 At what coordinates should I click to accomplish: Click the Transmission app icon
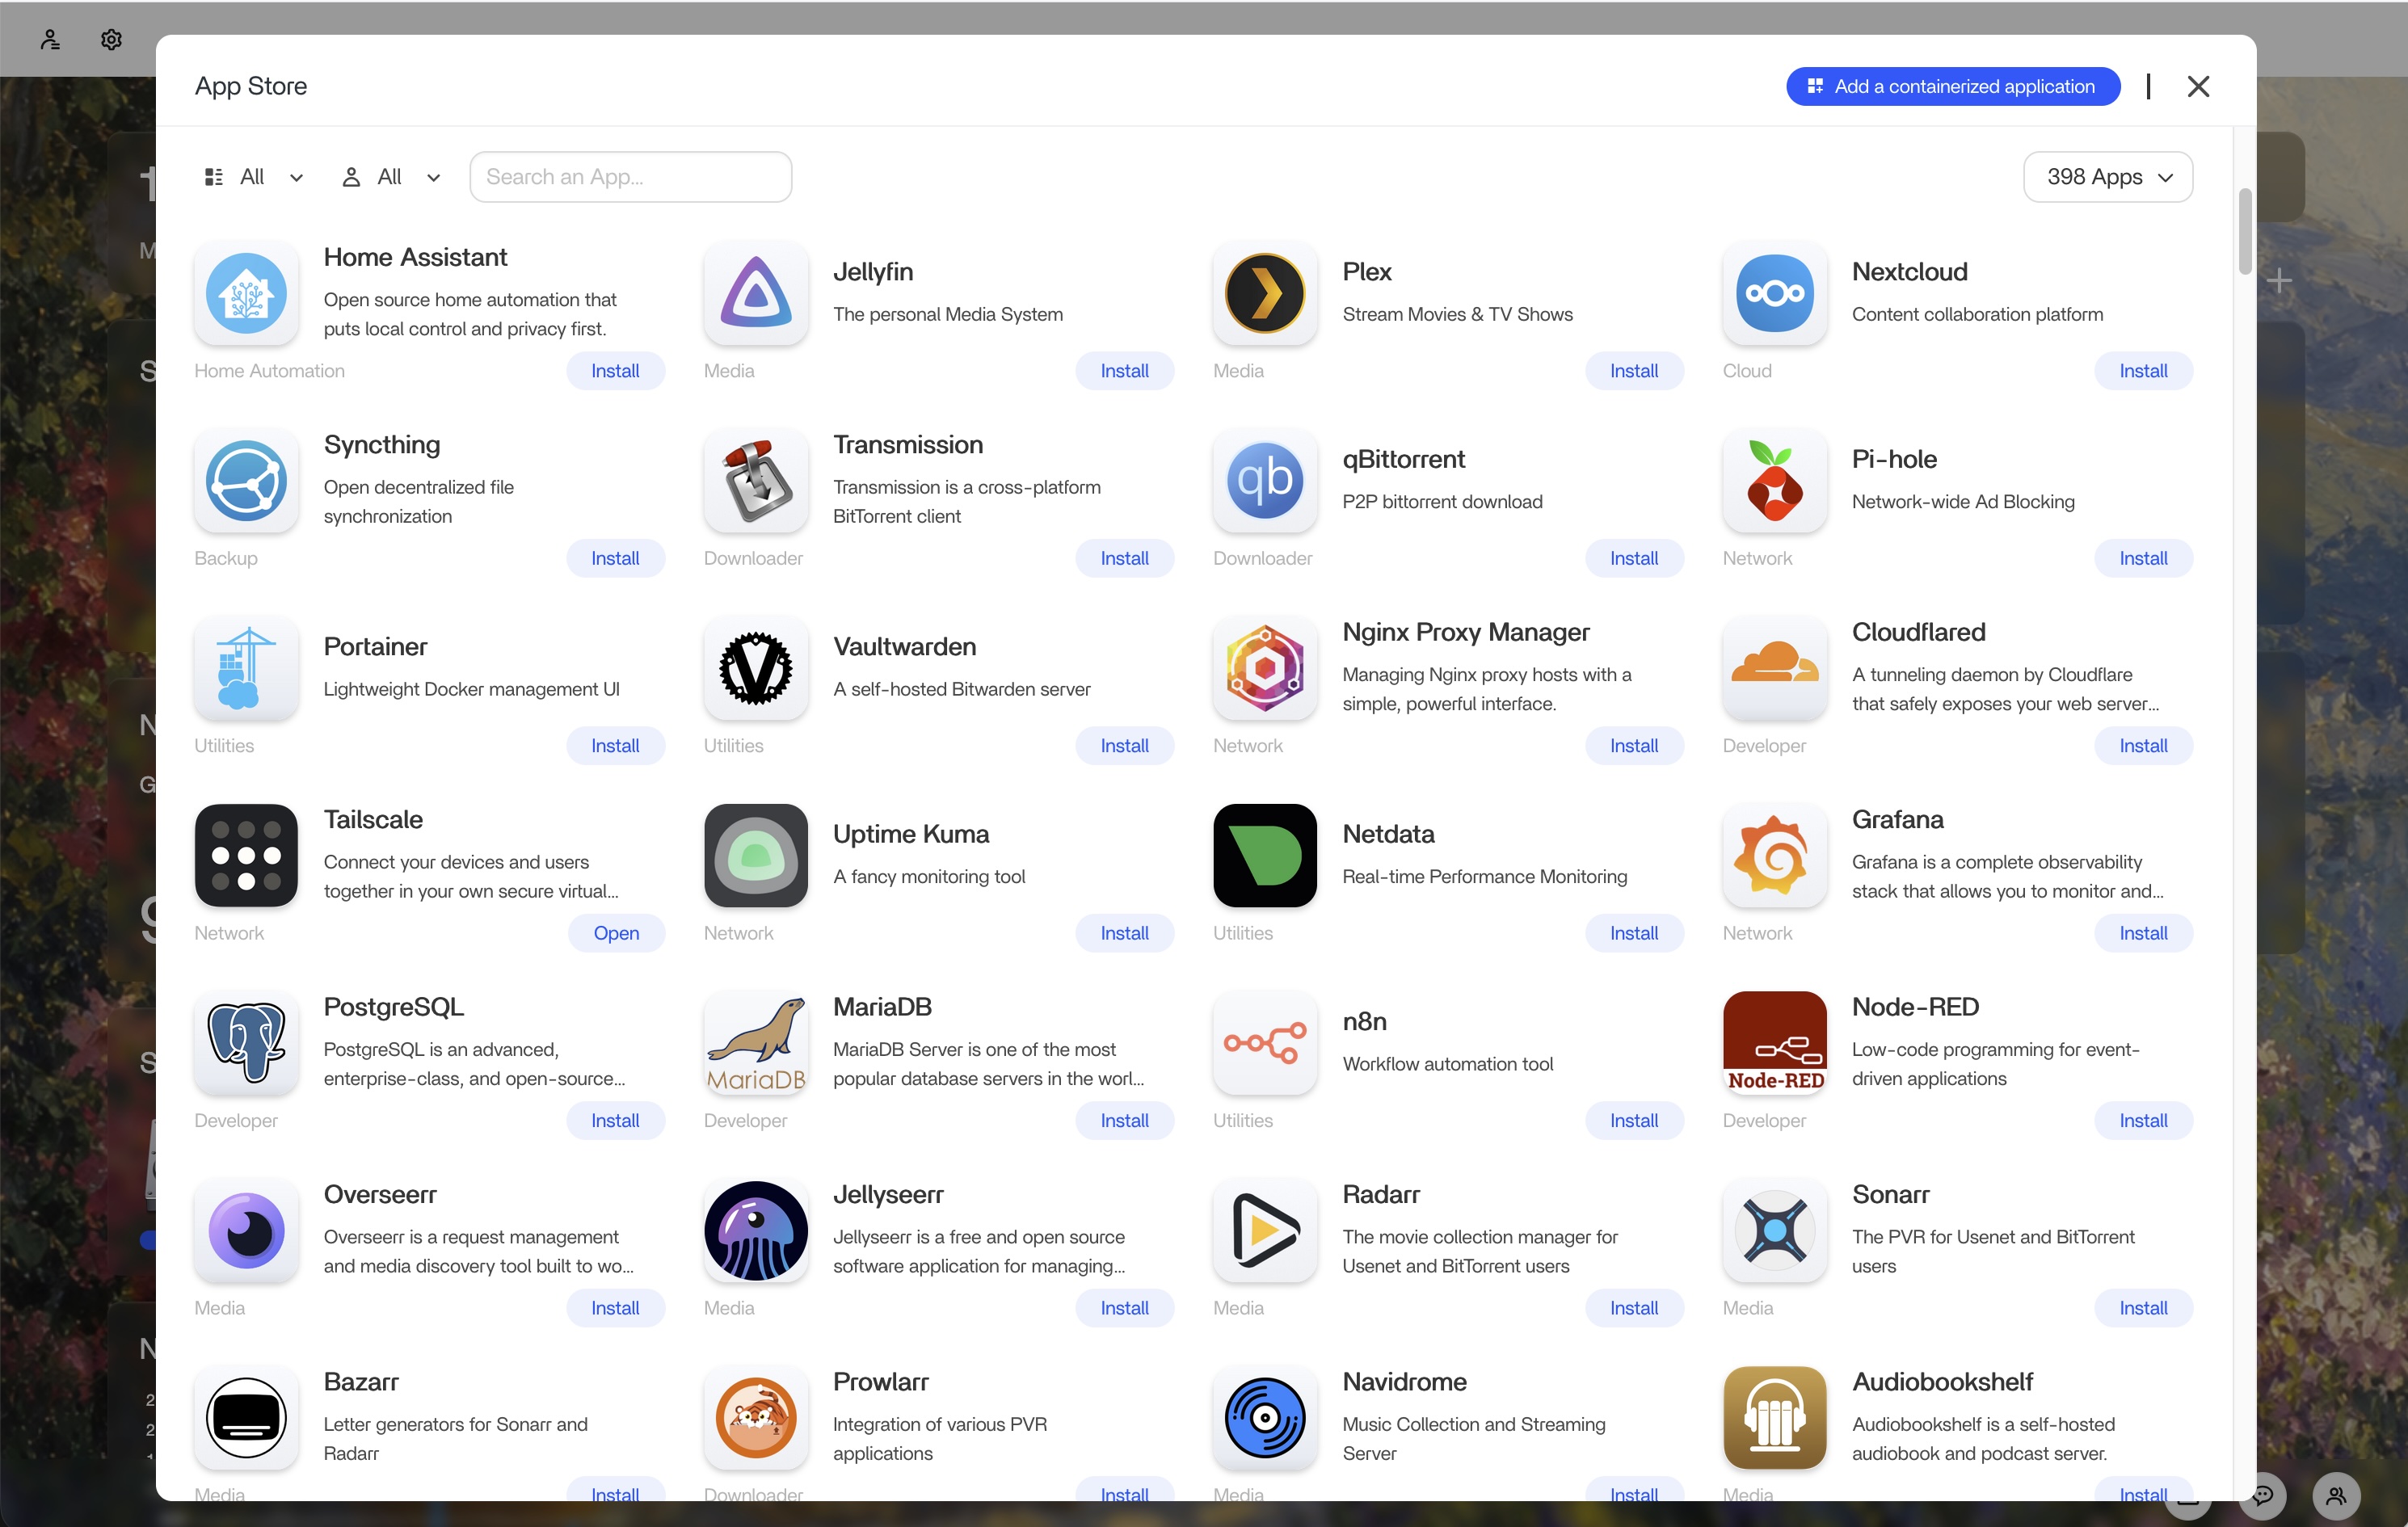[755, 481]
